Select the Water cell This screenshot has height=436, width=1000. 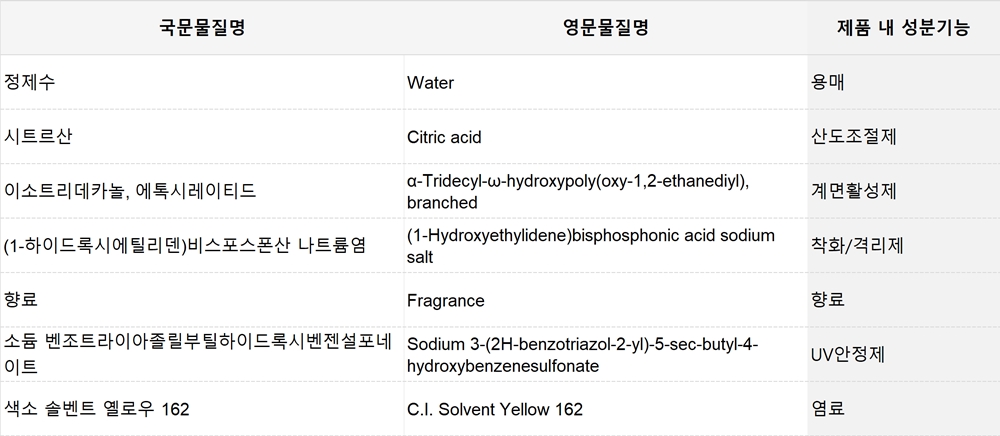click(605, 82)
